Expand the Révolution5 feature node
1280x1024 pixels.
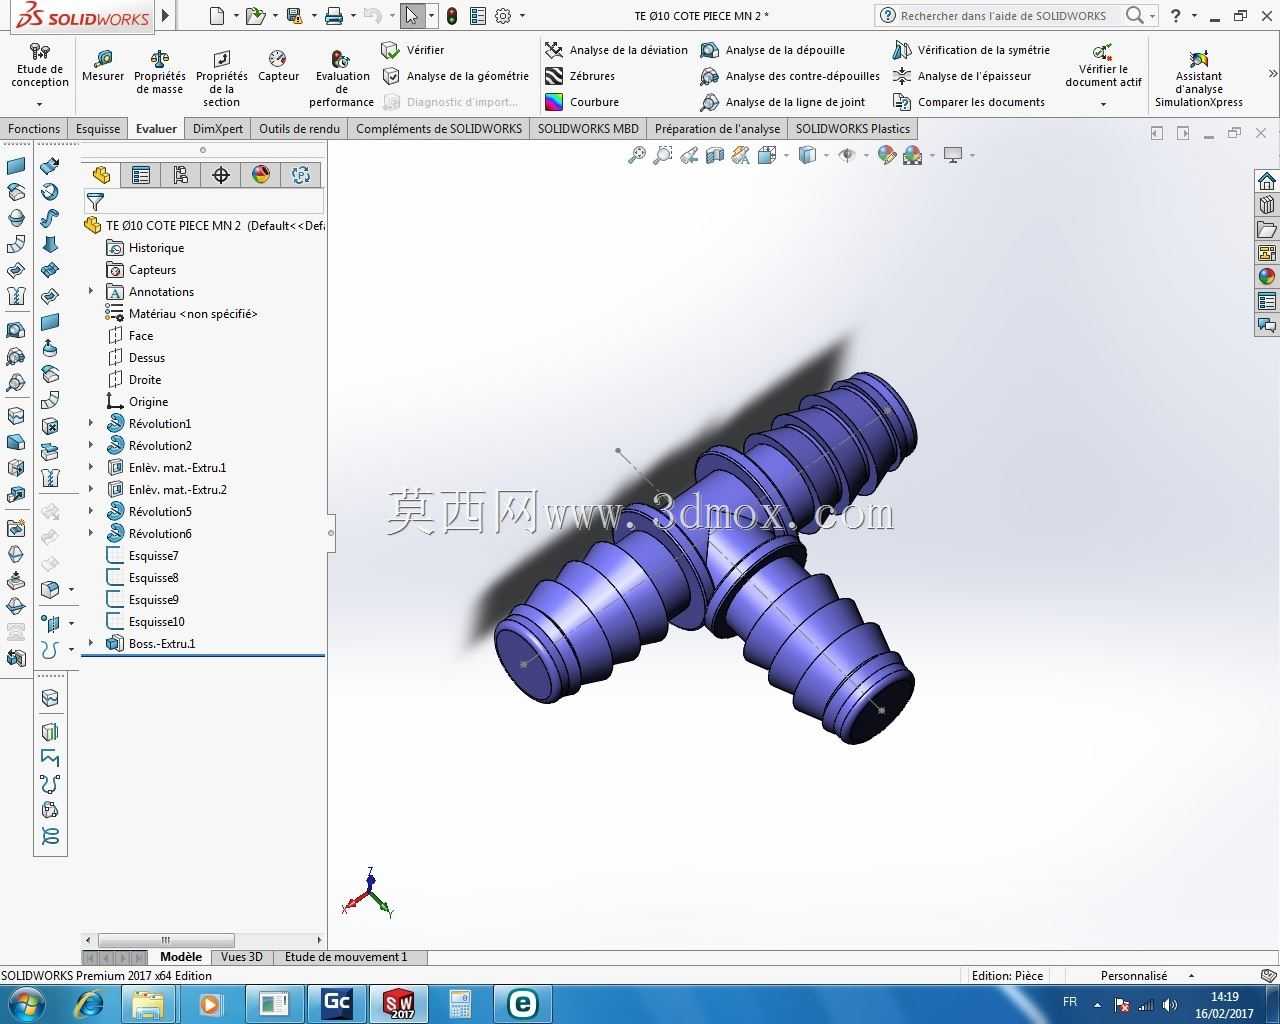(x=91, y=512)
